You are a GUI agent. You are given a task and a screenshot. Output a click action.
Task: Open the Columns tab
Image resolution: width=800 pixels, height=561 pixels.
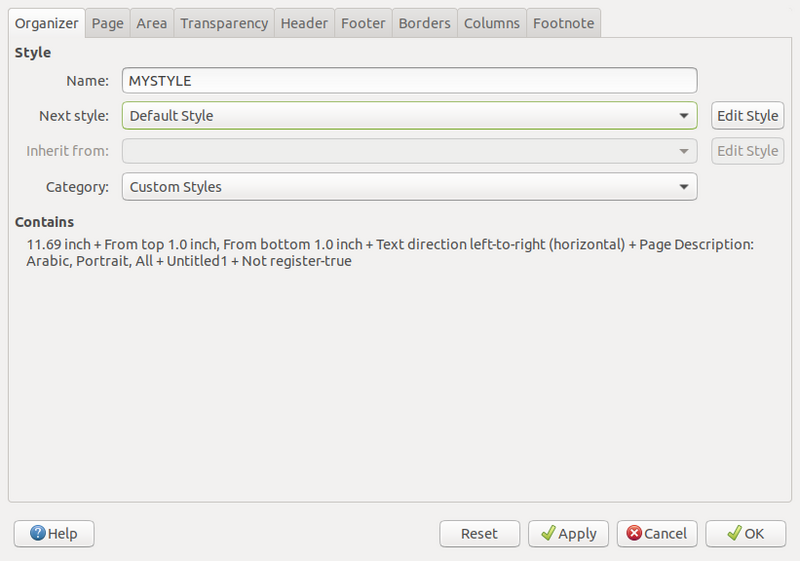click(x=492, y=23)
